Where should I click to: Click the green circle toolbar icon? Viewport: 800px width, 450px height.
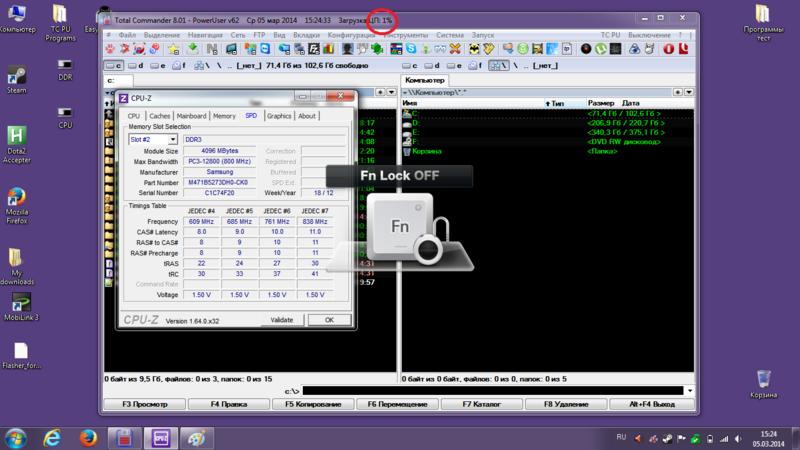coord(522,49)
